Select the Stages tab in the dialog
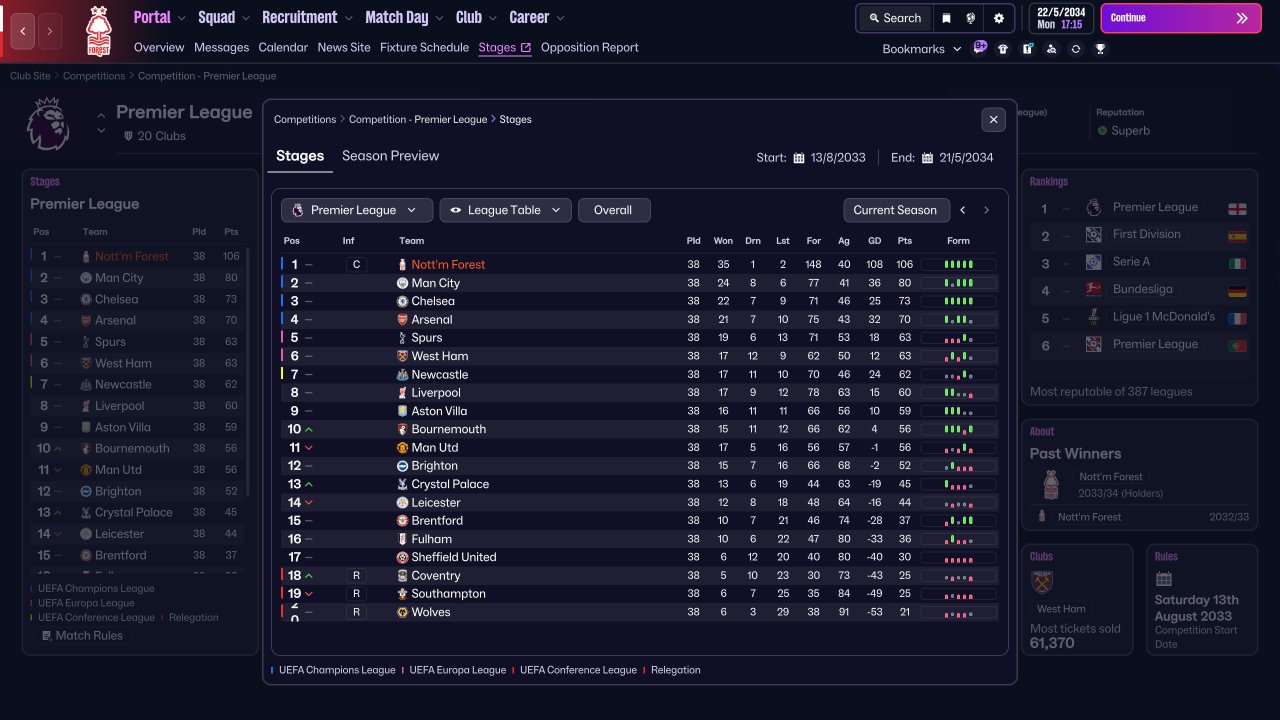 (300, 156)
